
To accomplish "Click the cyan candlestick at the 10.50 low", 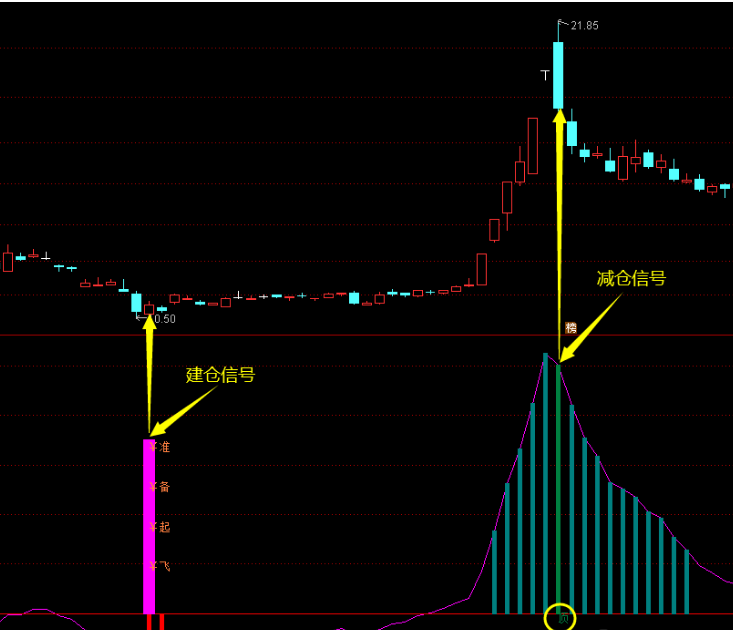I will tap(136, 302).
